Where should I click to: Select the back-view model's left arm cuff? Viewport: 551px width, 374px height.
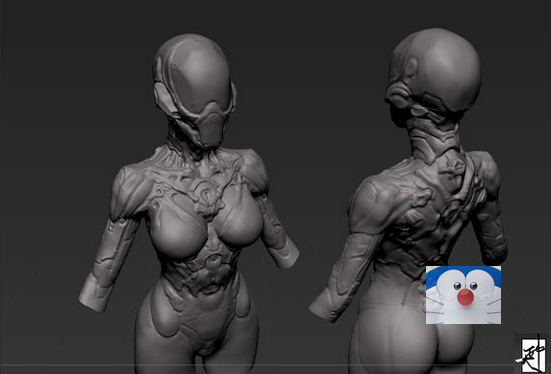tap(325, 306)
